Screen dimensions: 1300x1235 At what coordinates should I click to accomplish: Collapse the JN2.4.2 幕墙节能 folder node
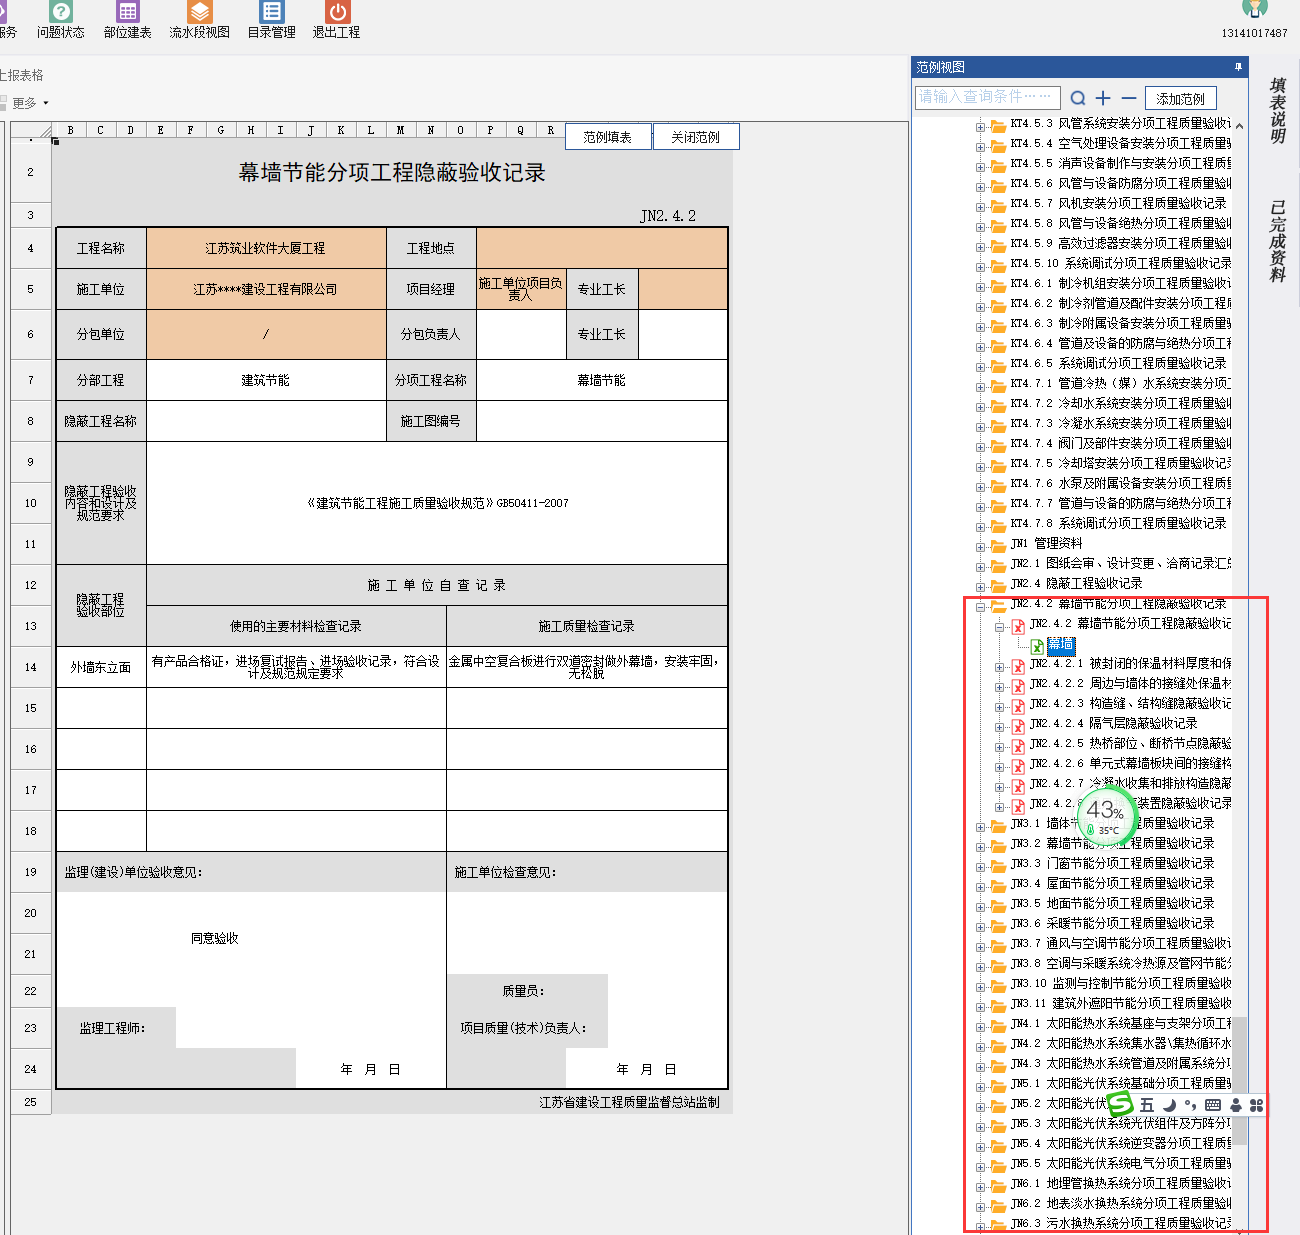(x=980, y=606)
